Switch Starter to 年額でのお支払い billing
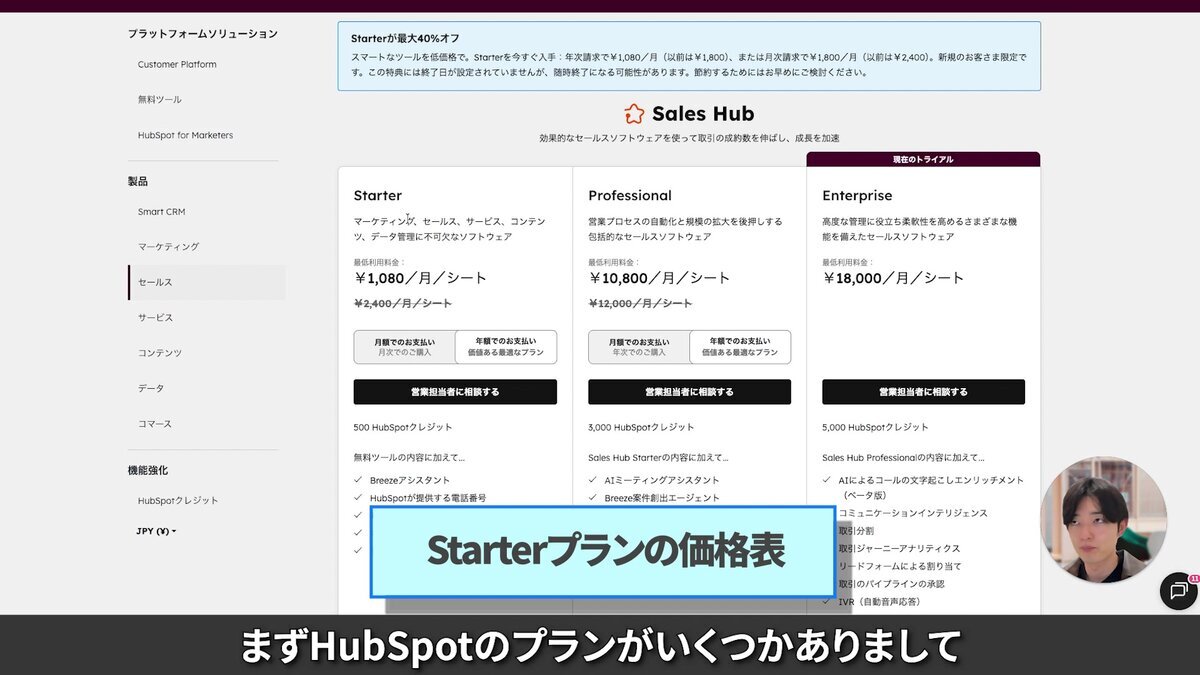This screenshot has width=1200, height=675. click(x=507, y=345)
